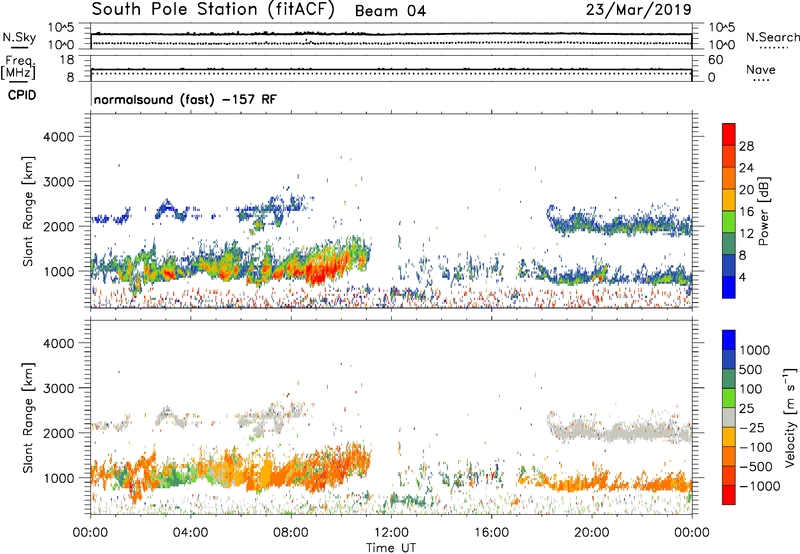This screenshot has height=554, width=800.
Task: Click the N.Search legend label
Action: click(x=773, y=37)
